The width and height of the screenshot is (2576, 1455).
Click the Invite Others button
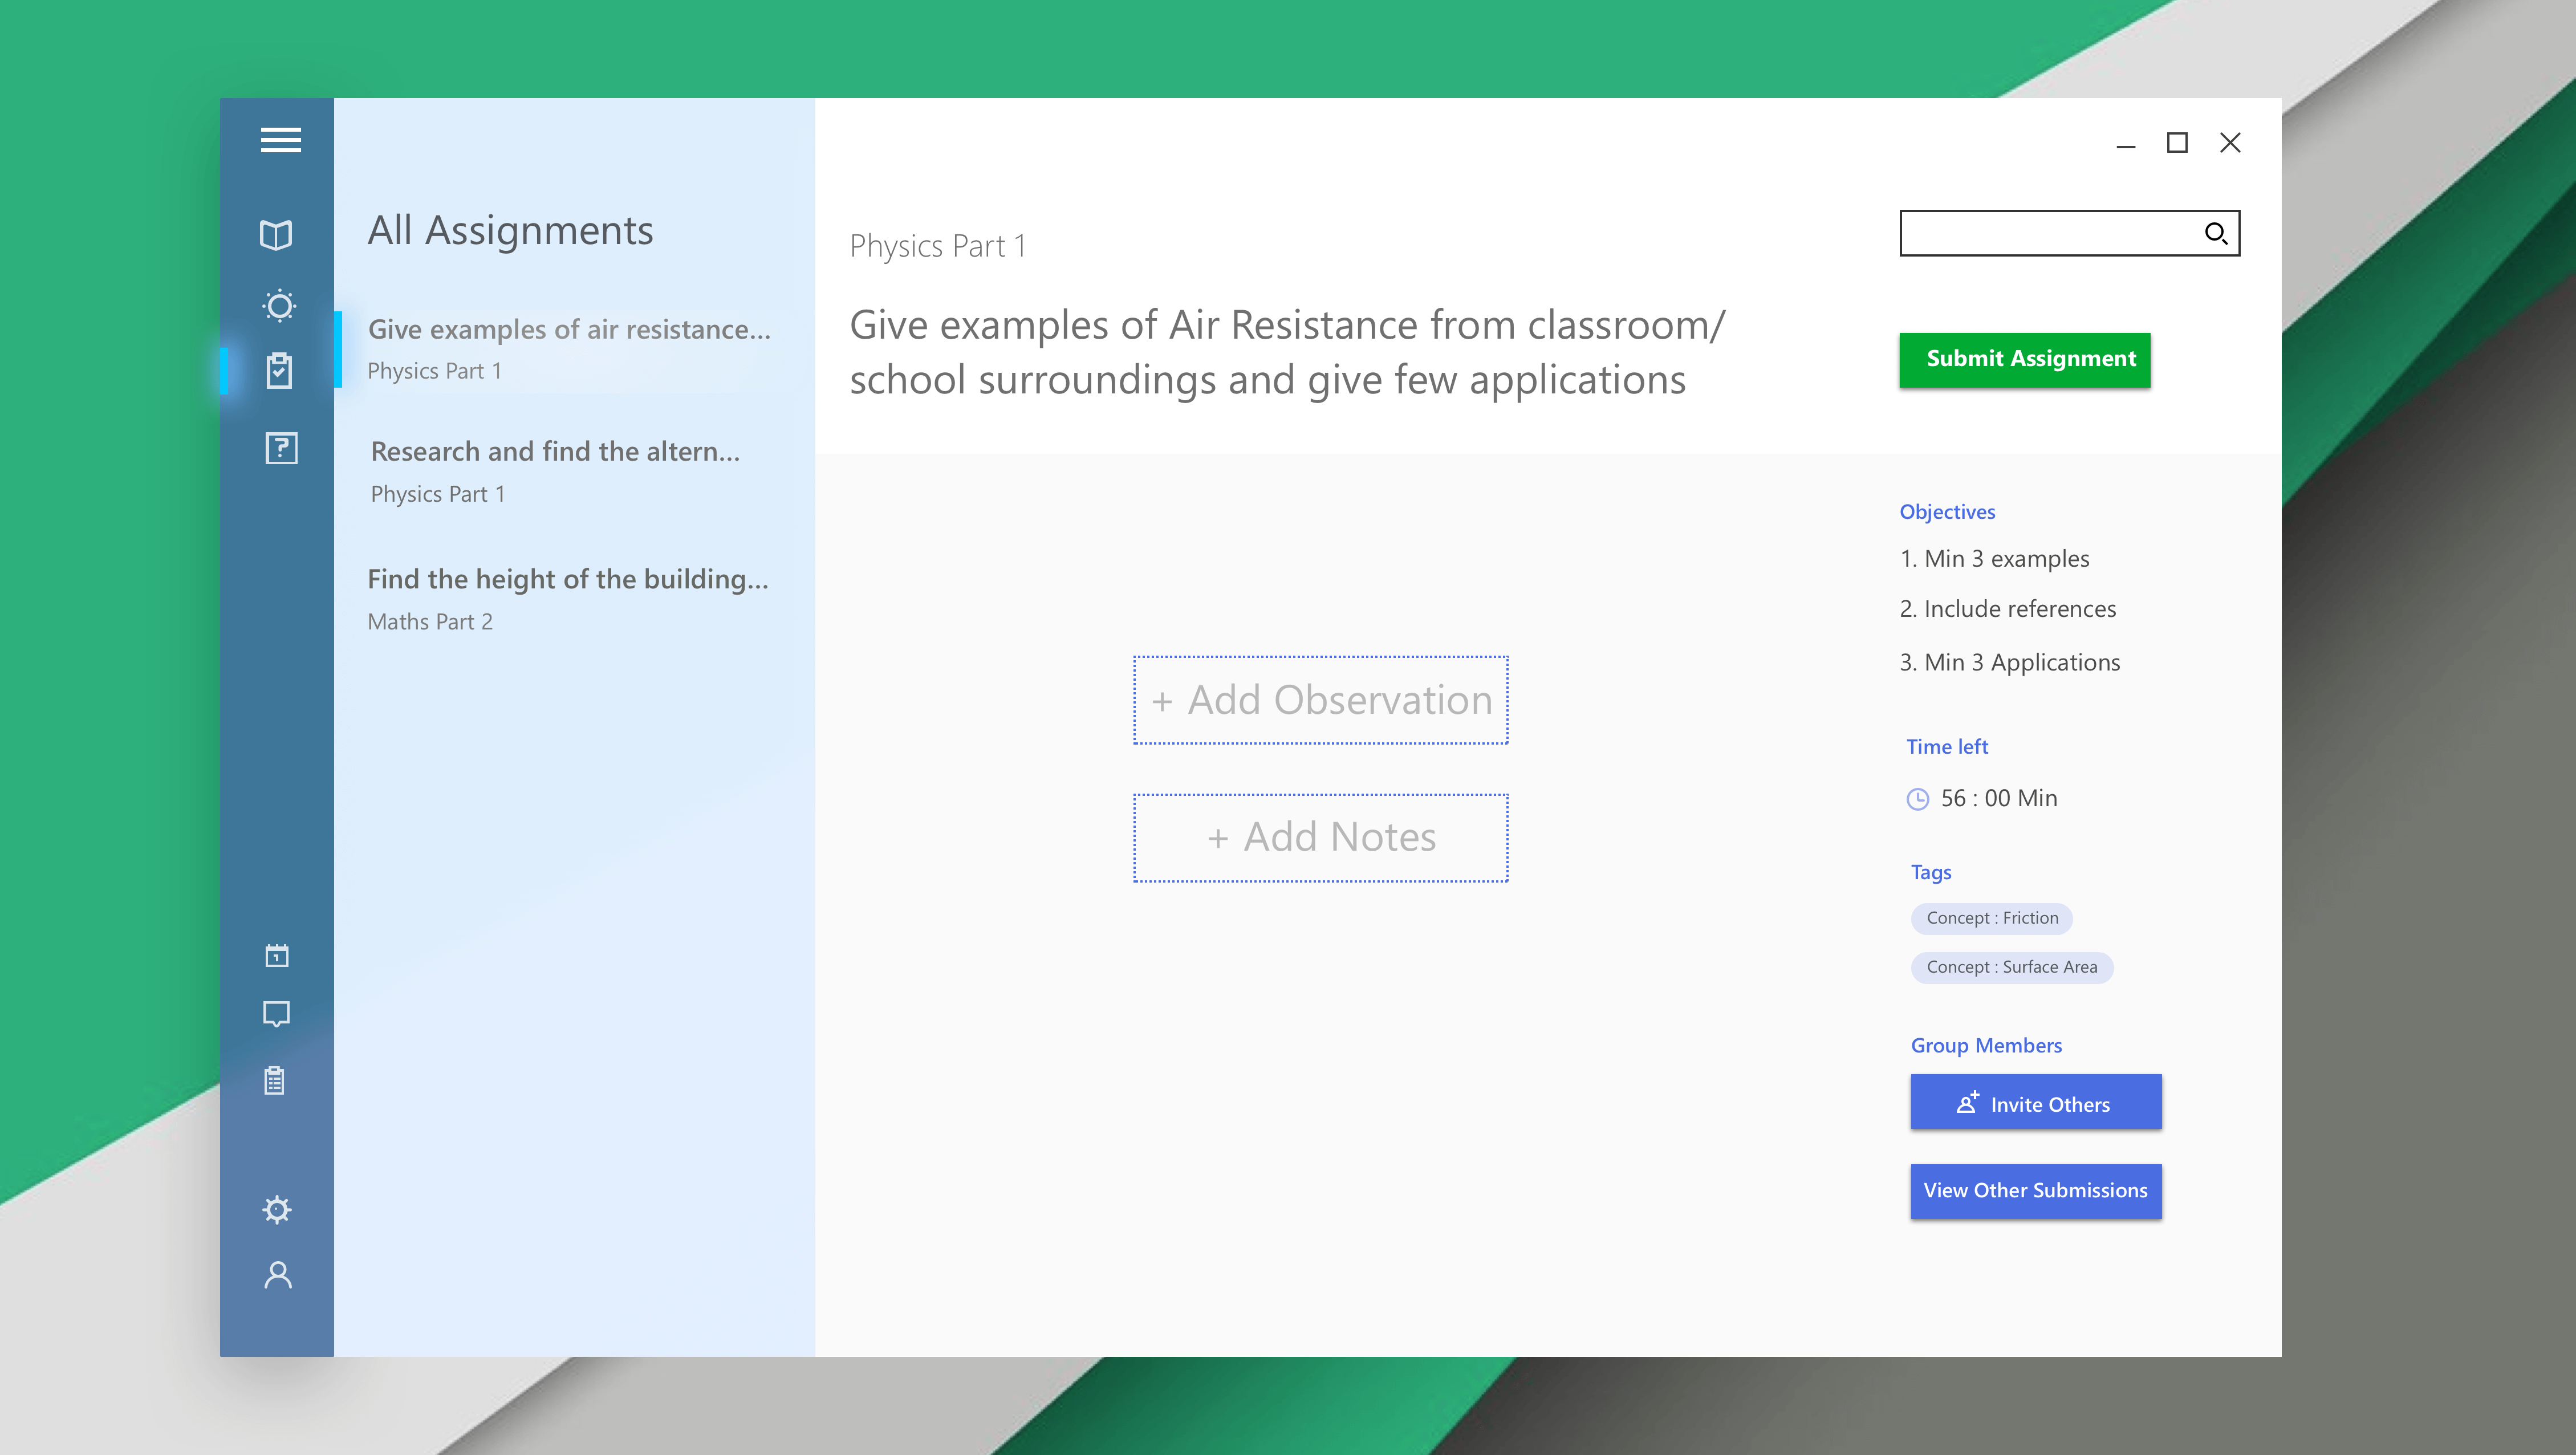[2035, 1103]
